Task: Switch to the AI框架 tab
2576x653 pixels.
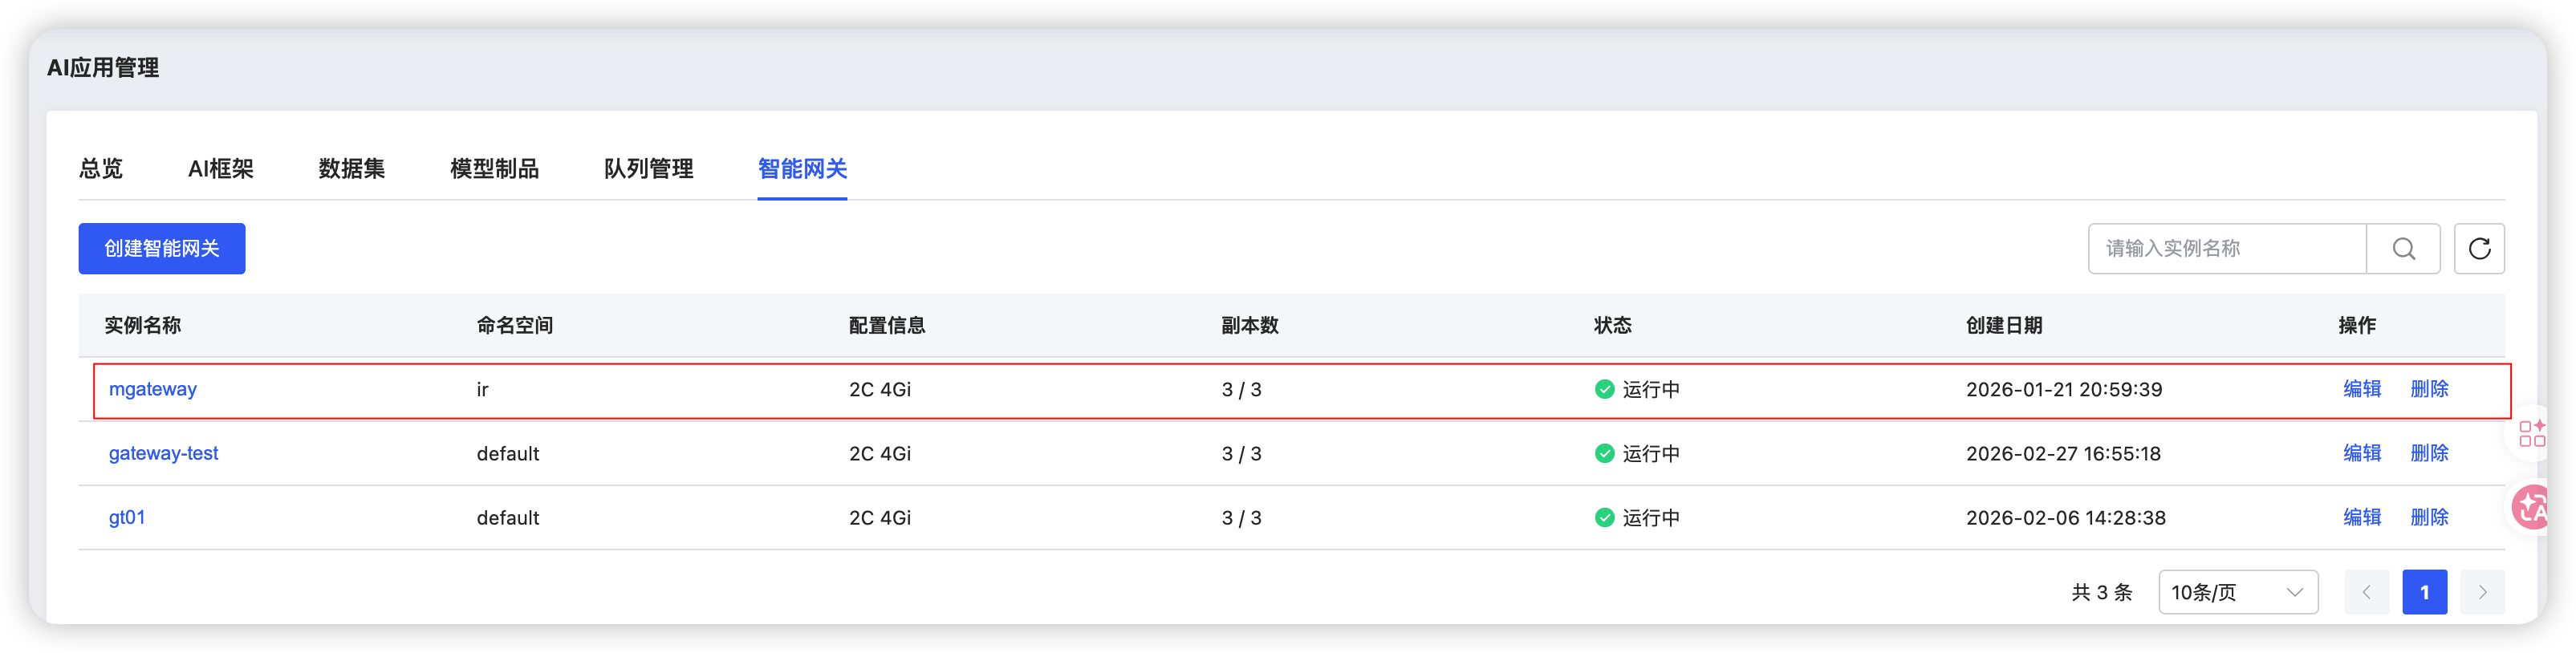Action: [x=221, y=169]
